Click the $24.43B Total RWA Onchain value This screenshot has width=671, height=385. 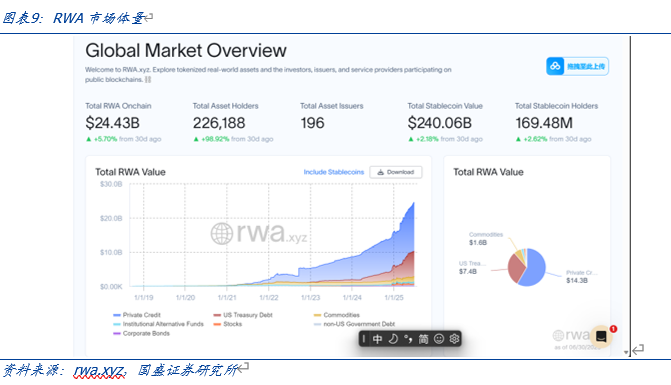pyautogui.click(x=113, y=123)
